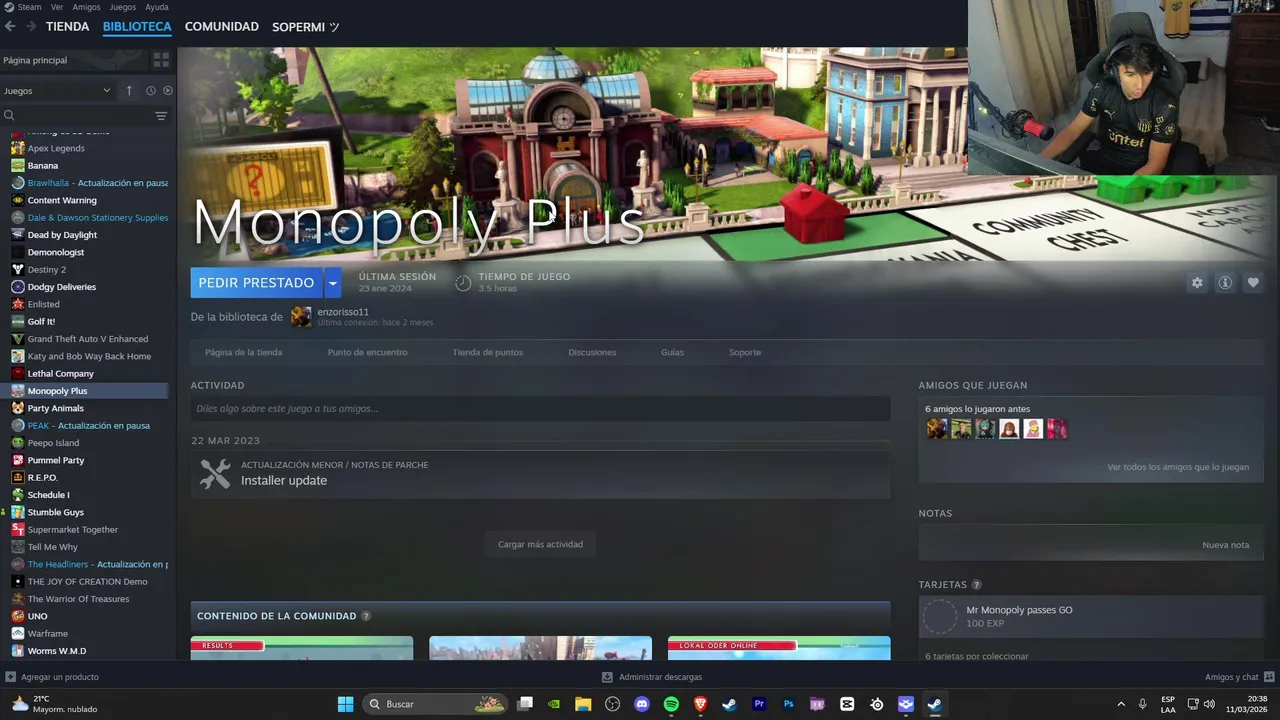Open Photoshop from the taskbar
The height and width of the screenshot is (720, 1280).
(x=788, y=704)
